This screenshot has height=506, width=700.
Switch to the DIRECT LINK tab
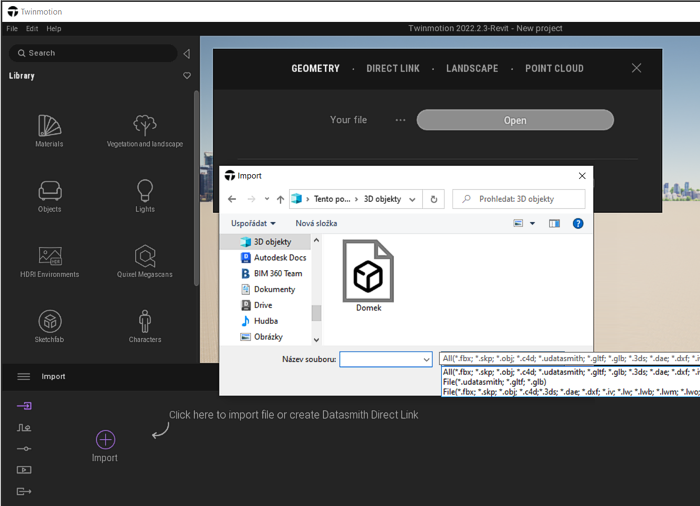[393, 68]
